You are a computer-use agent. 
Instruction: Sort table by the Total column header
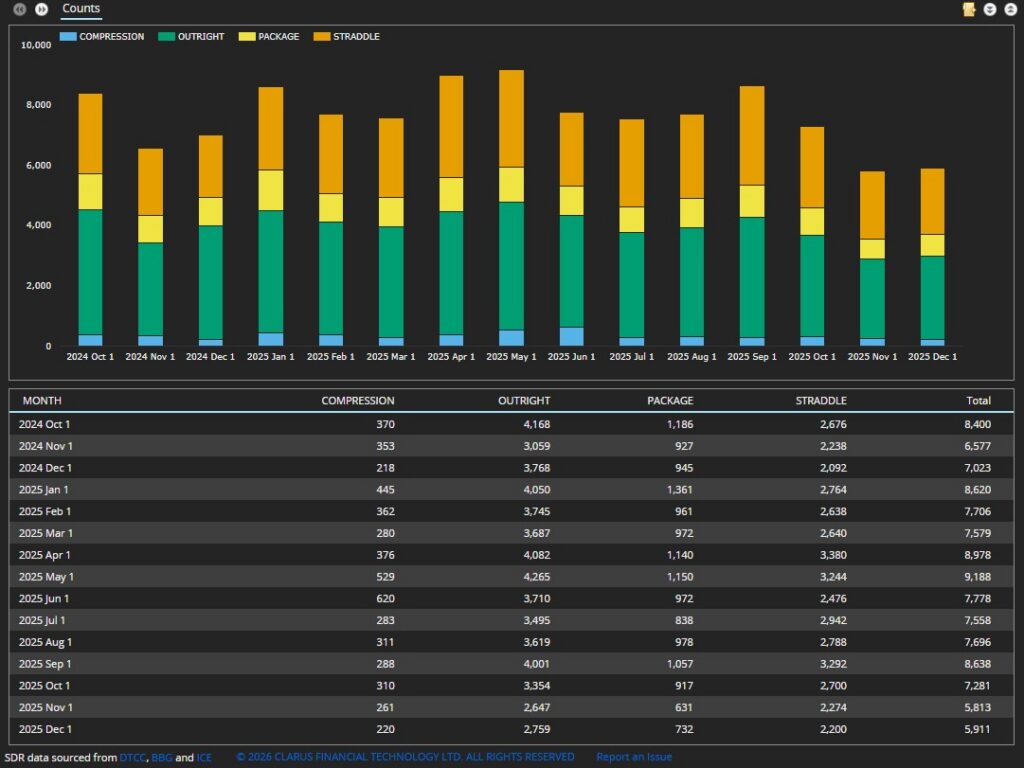[x=978, y=401]
